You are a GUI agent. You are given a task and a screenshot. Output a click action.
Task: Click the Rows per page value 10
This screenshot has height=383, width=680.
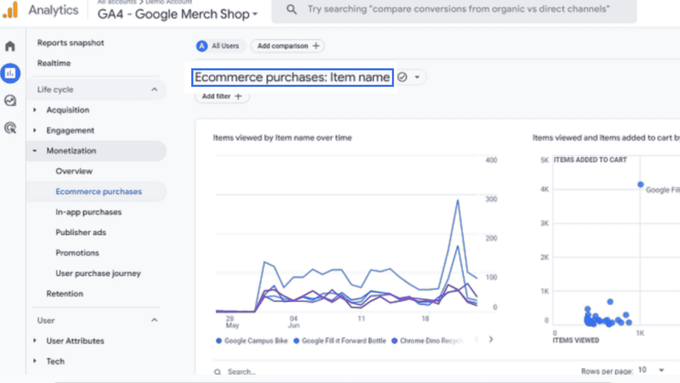(642, 370)
